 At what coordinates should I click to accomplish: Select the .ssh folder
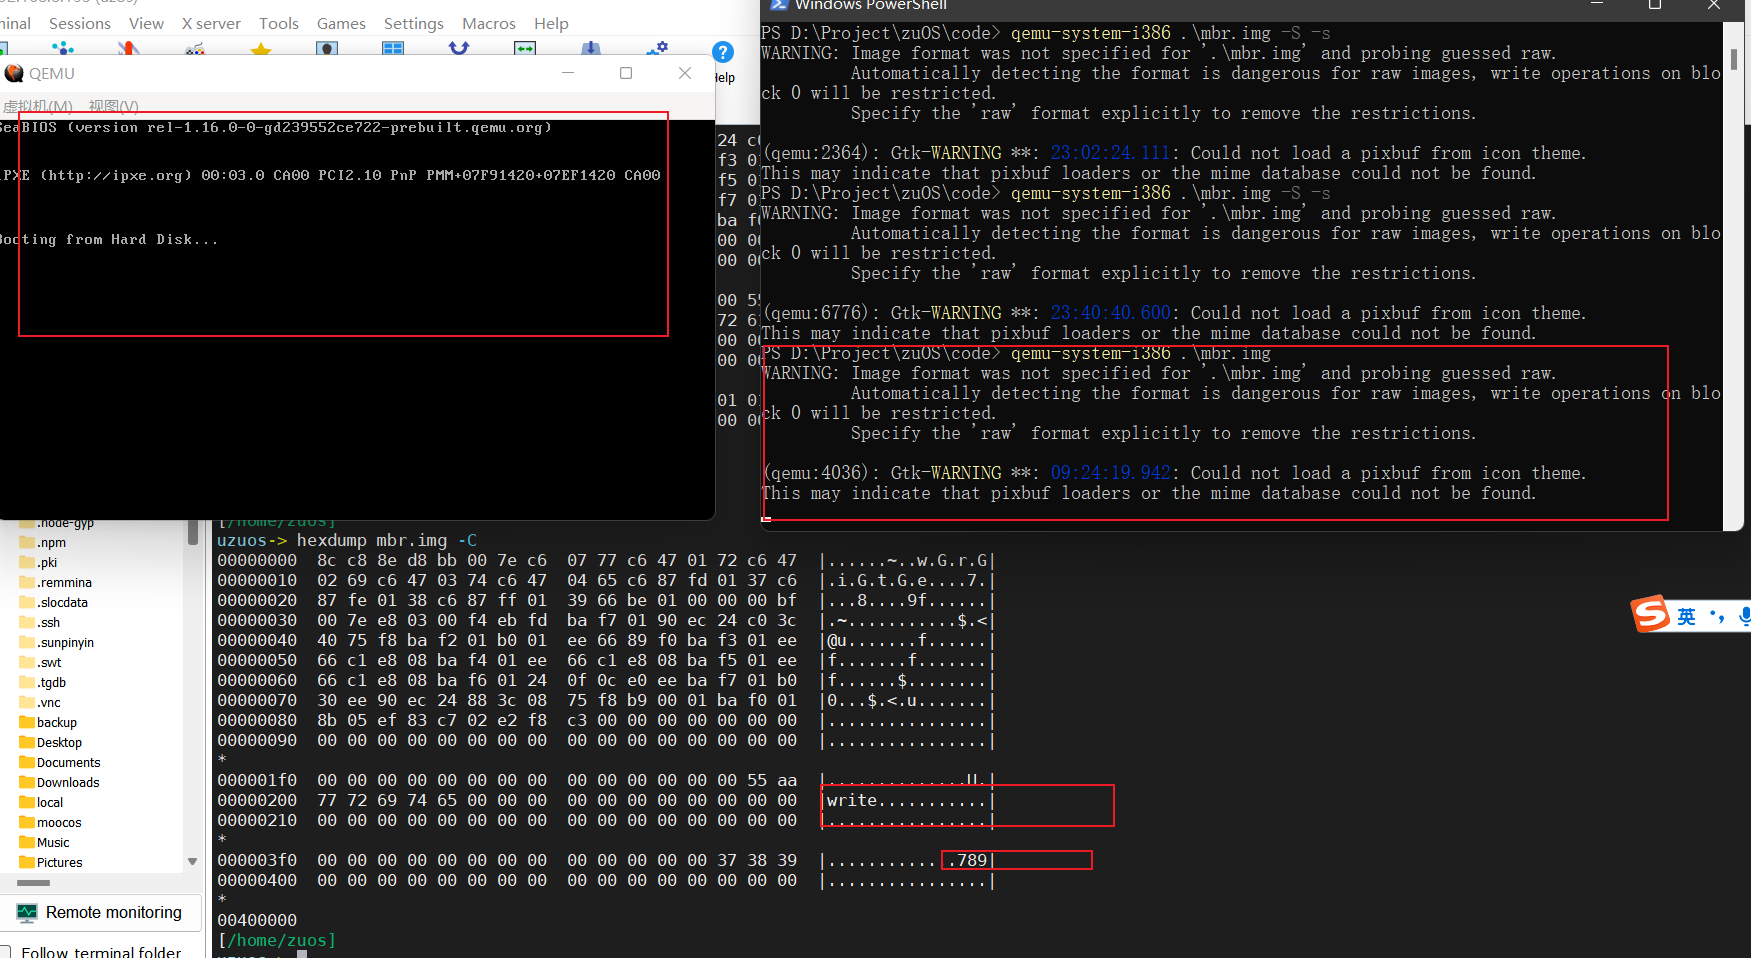pyautogui.click(x=40, y=623)
